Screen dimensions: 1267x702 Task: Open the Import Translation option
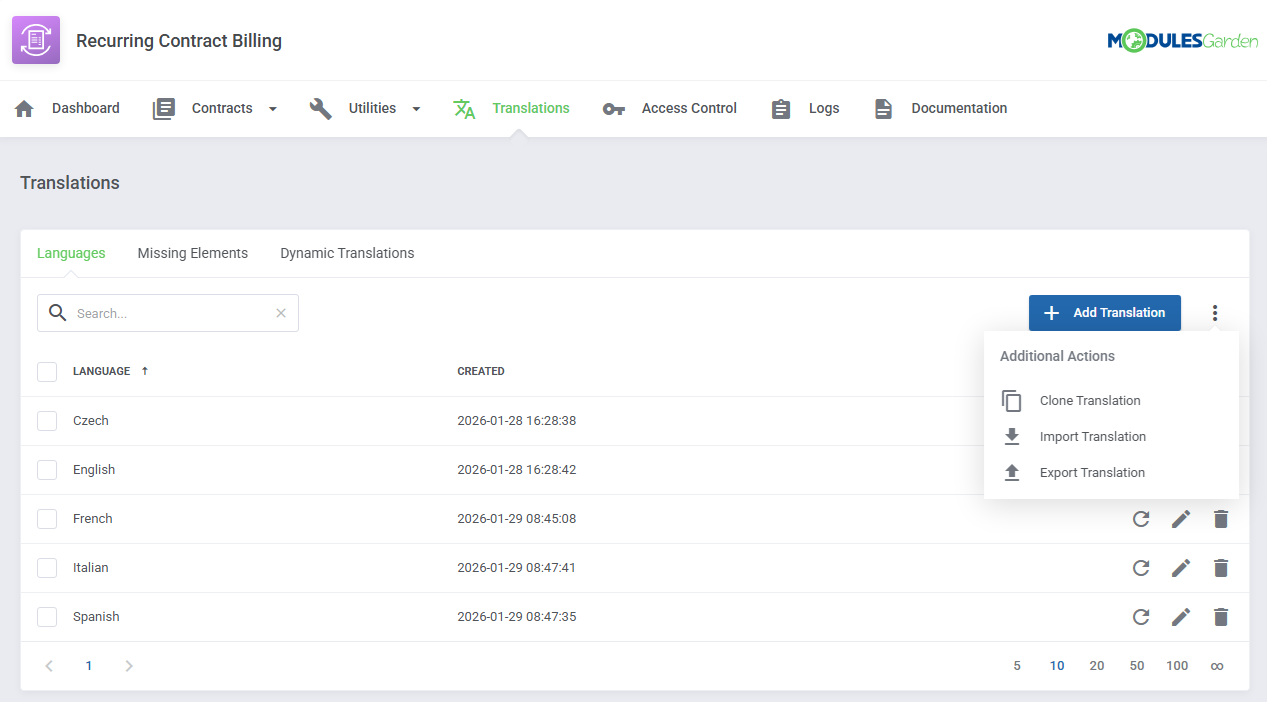(x=1093, y=436)
